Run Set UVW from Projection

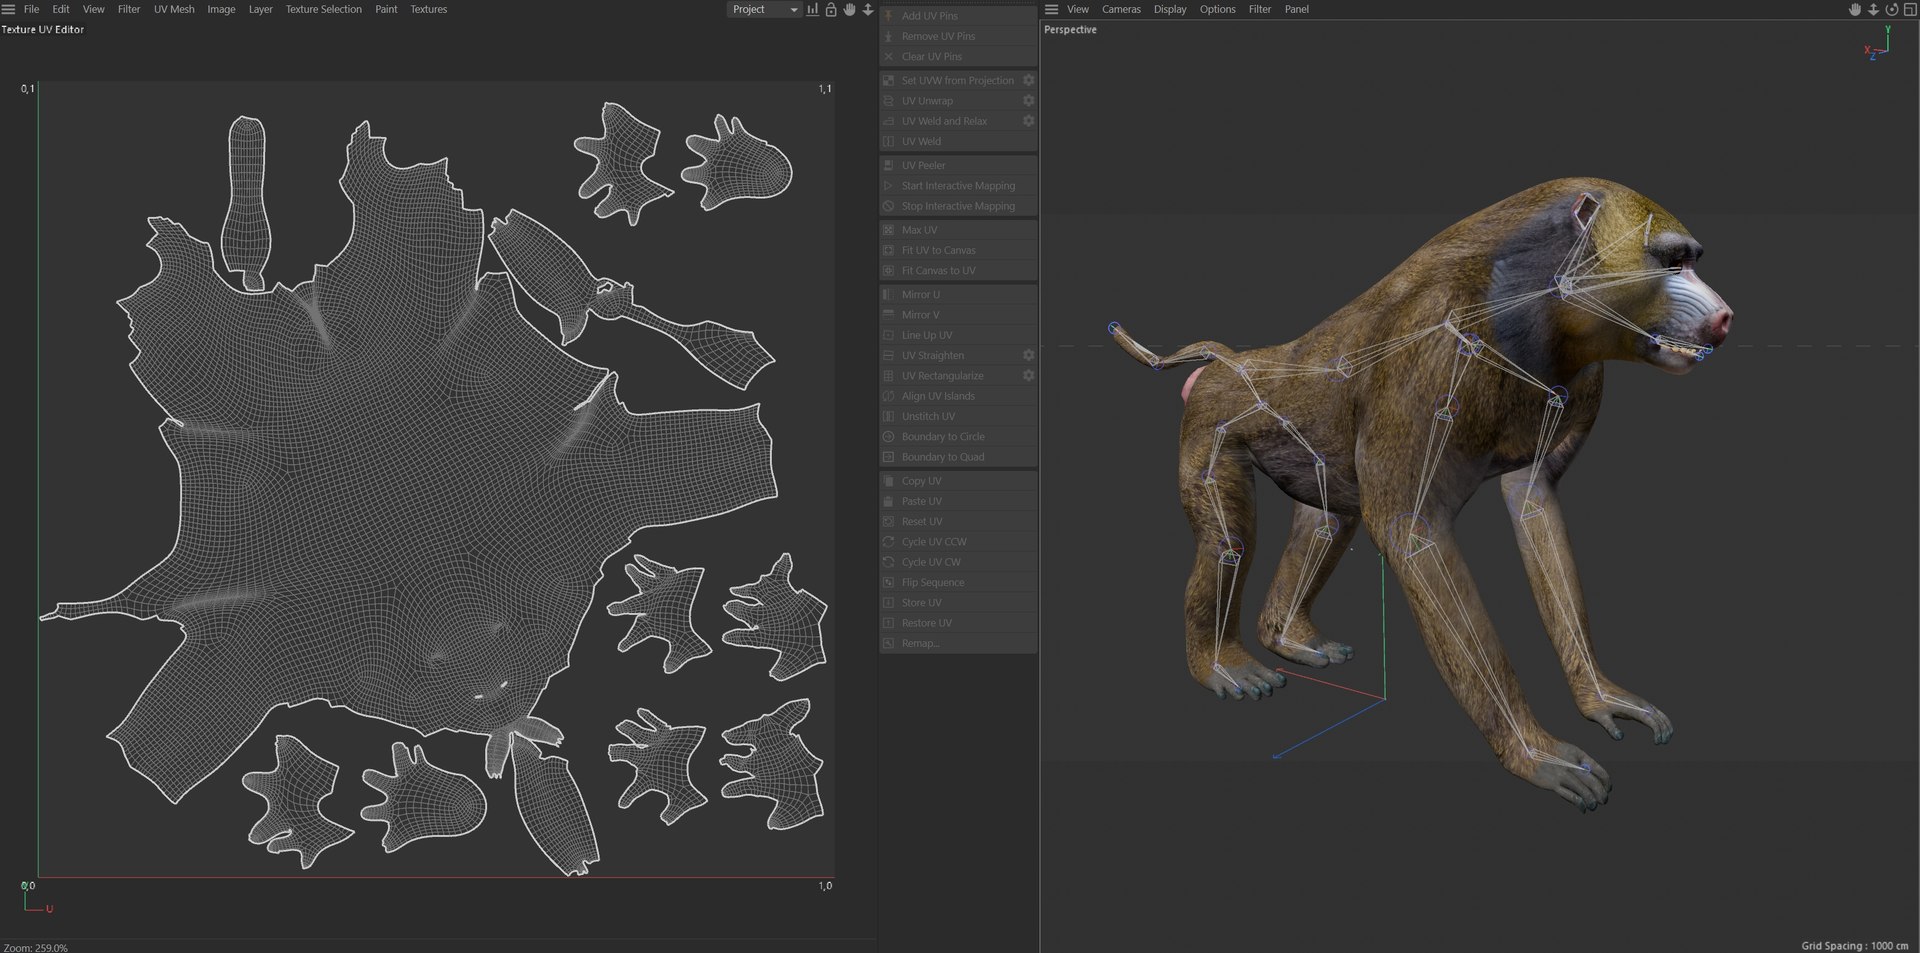[x=949, y=80]
